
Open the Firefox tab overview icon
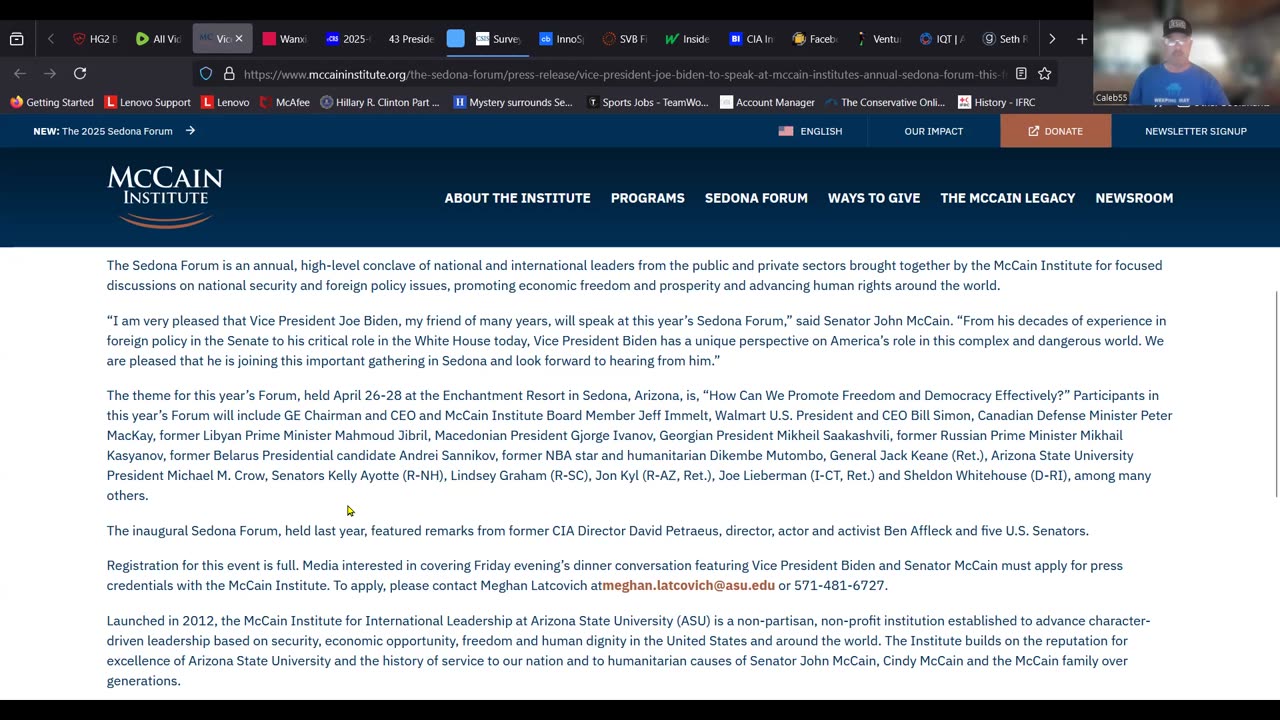pos(16,39)
